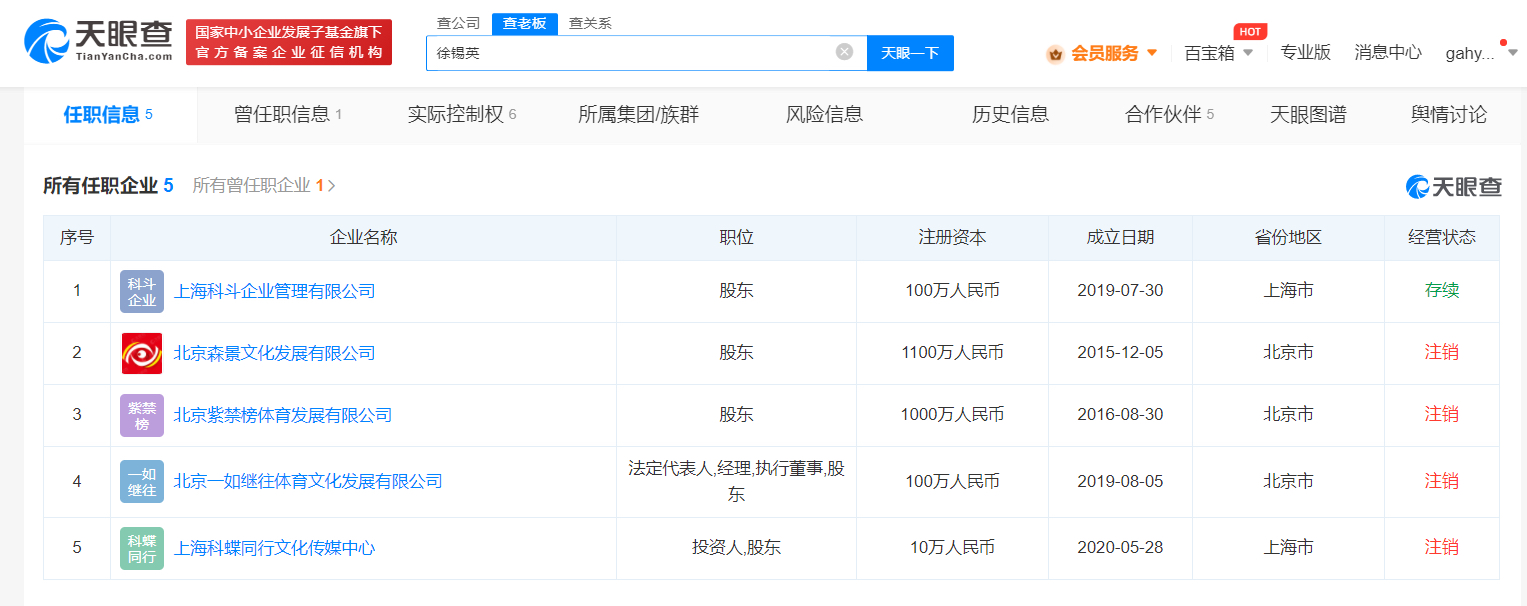The height and width of the screenshot is (606, 1527).
Task: Open the 一如继往 company logo icon
Action: click(x=142, y=481)
